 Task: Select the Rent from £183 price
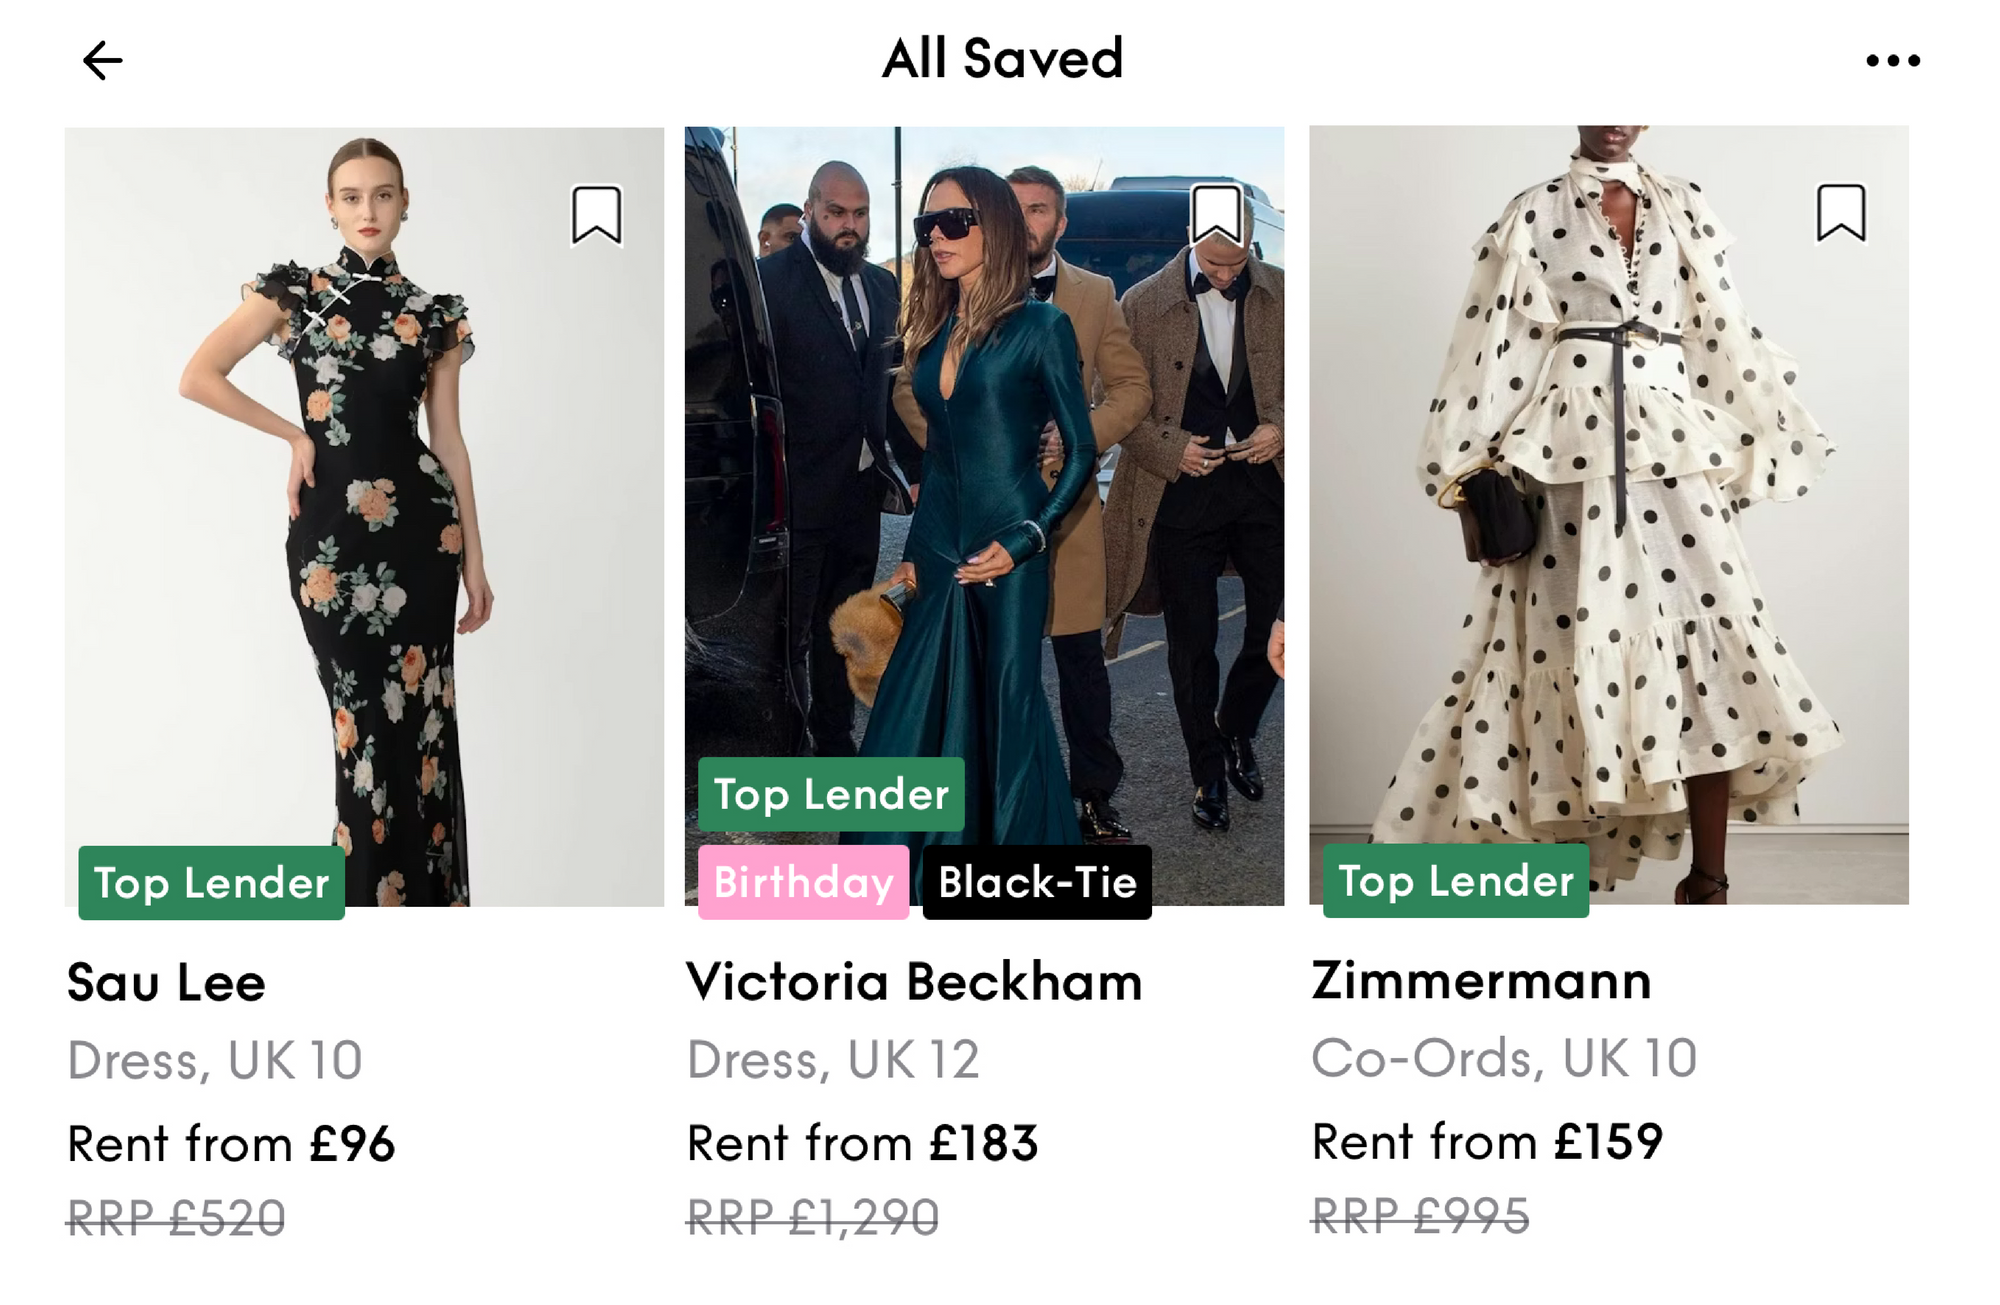pos(862,1142)
